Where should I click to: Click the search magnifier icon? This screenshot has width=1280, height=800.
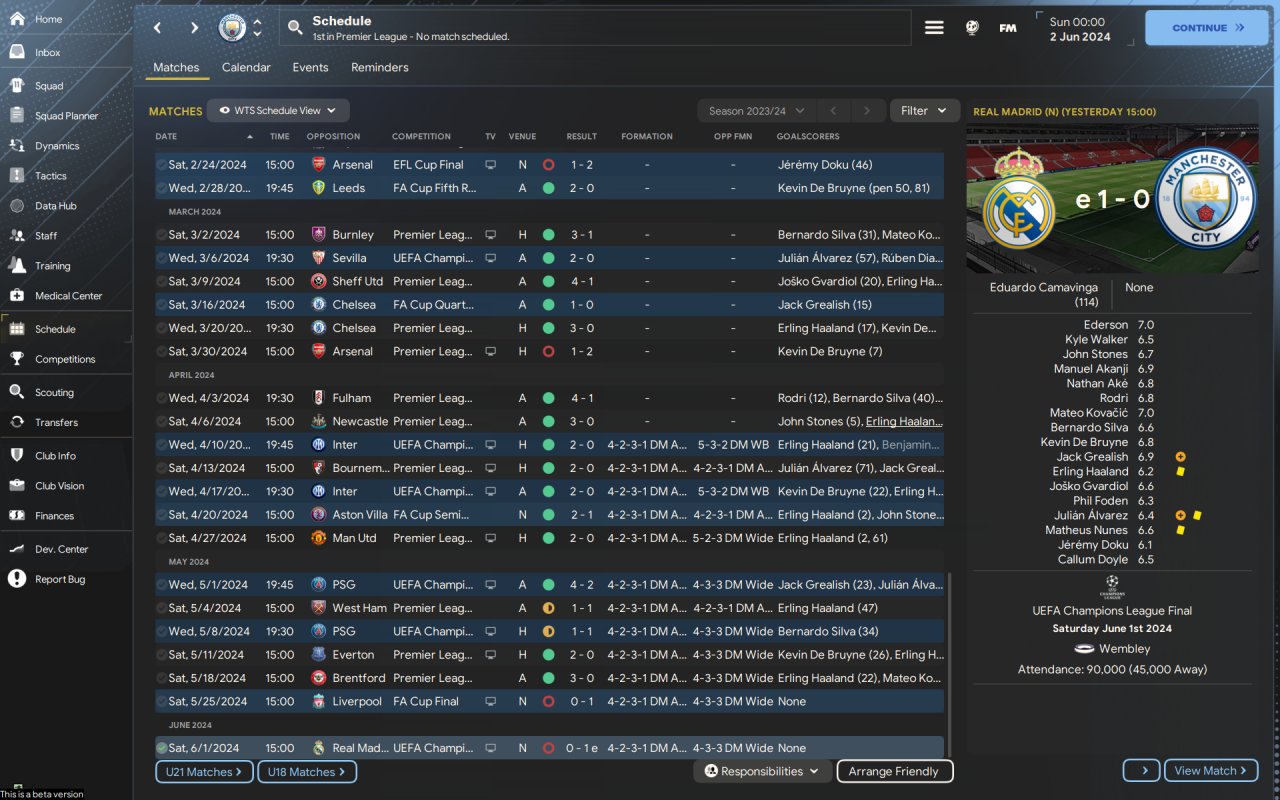pos(295,28)
